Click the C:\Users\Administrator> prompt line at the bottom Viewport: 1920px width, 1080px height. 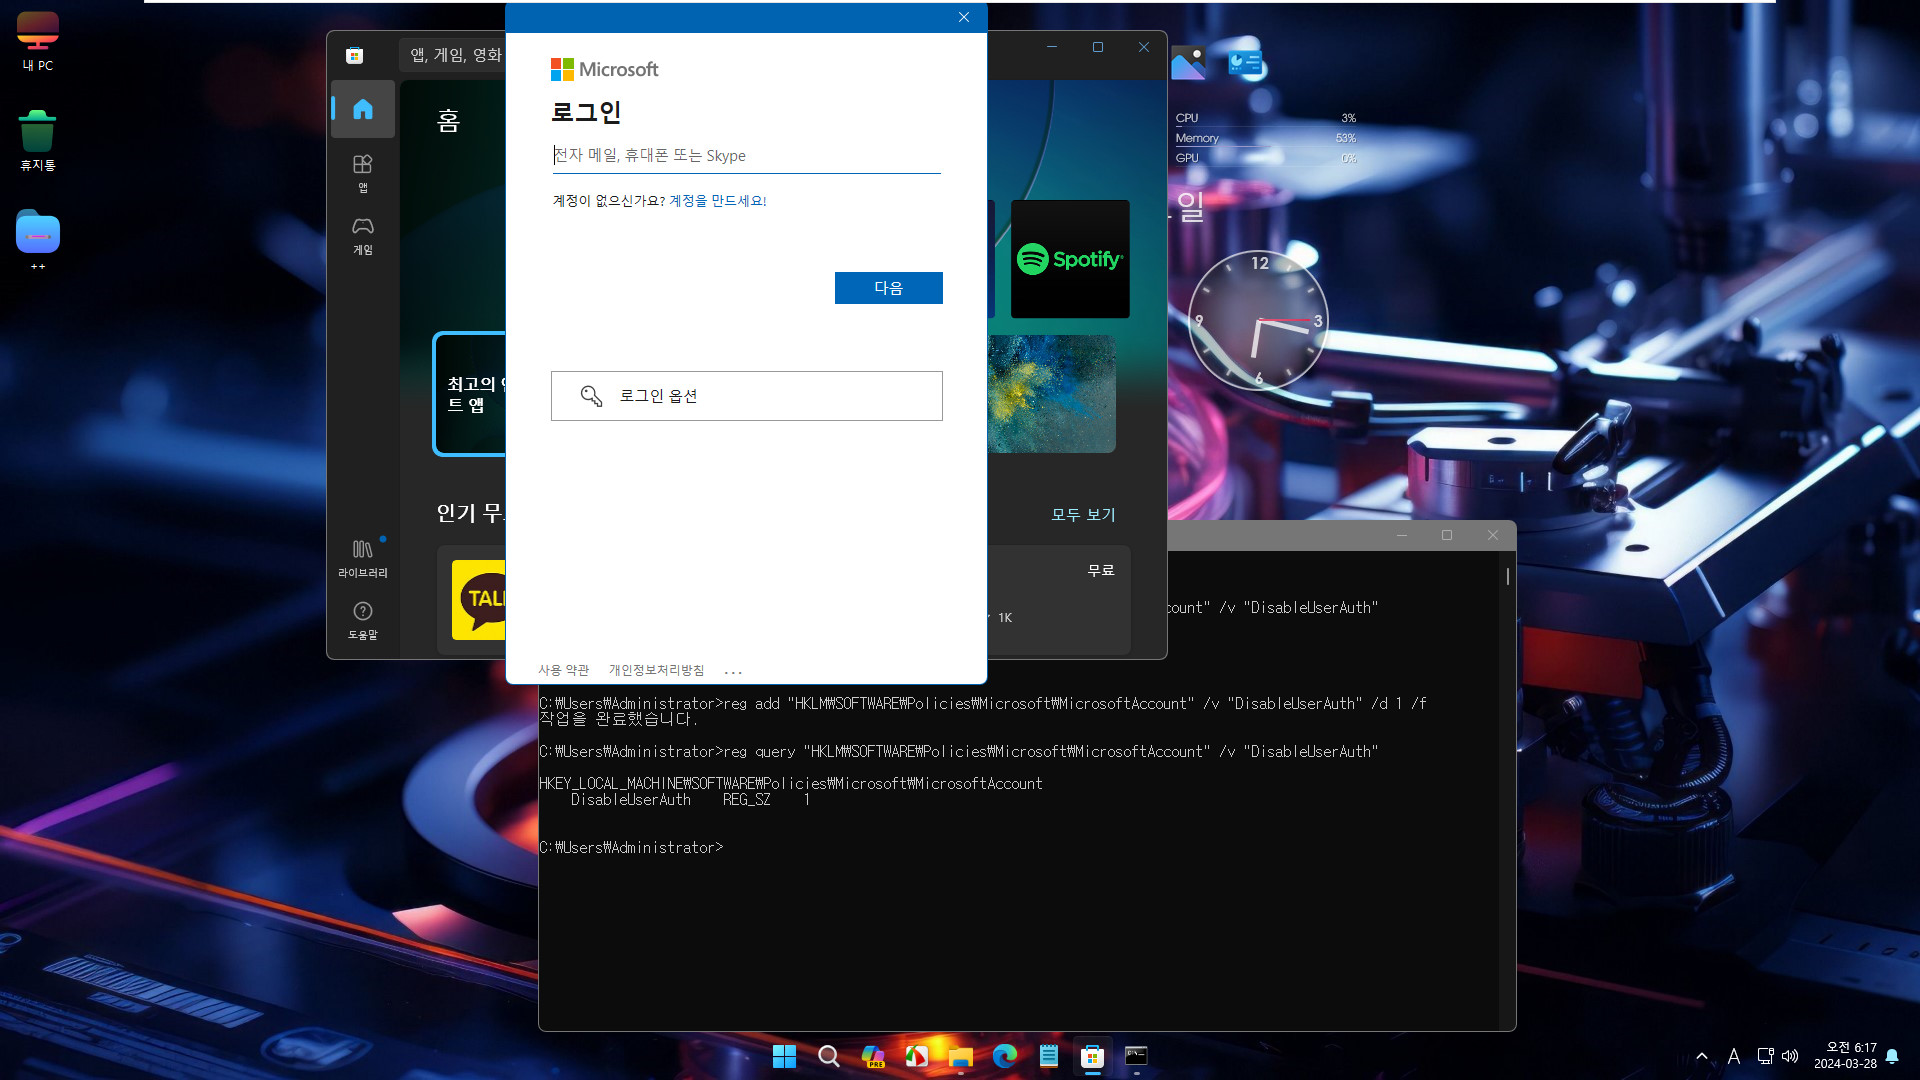click(631, 848)
